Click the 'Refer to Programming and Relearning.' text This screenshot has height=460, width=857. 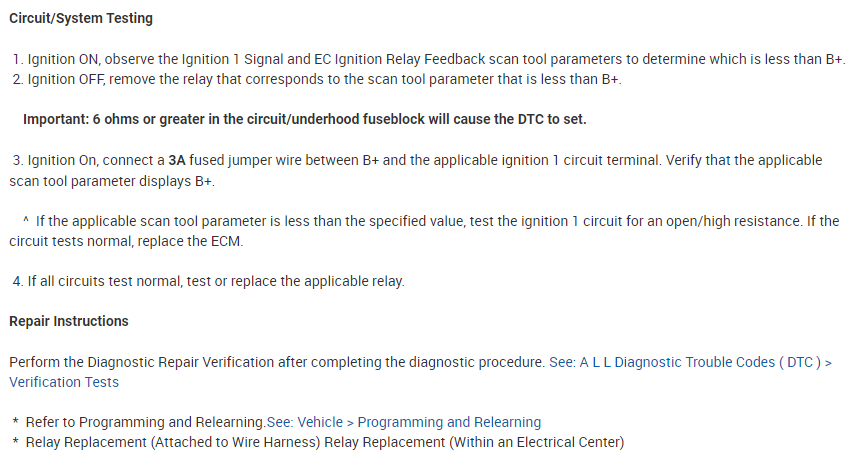[145, 422]
